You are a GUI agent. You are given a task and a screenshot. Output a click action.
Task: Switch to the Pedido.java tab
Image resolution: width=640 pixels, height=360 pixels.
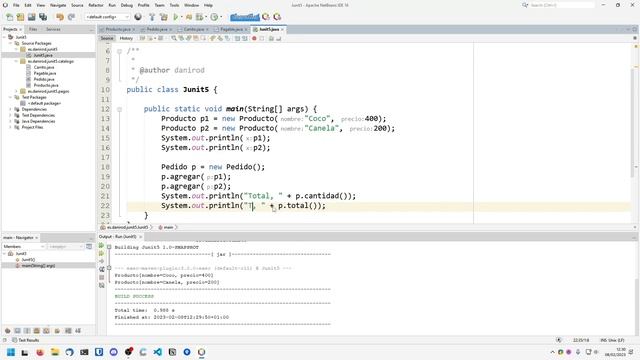157,29
